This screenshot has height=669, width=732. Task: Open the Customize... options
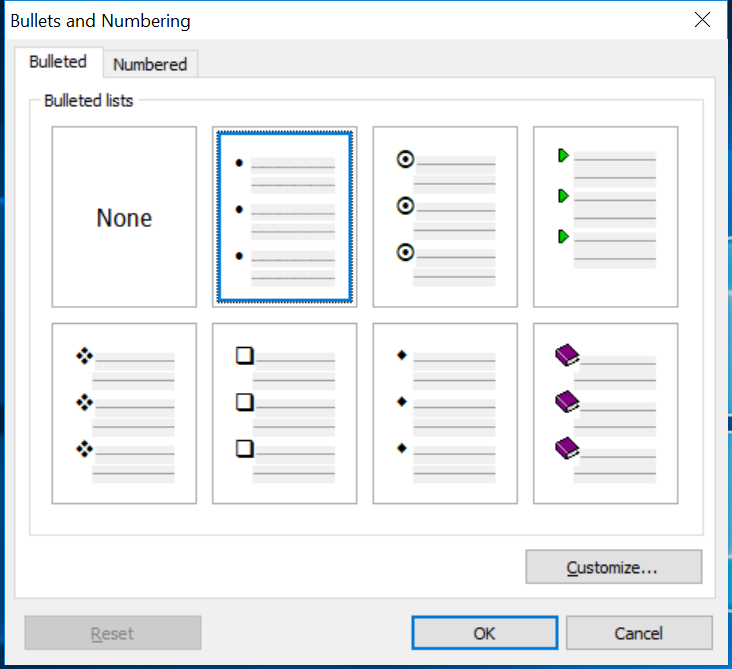tap(613, 567)
